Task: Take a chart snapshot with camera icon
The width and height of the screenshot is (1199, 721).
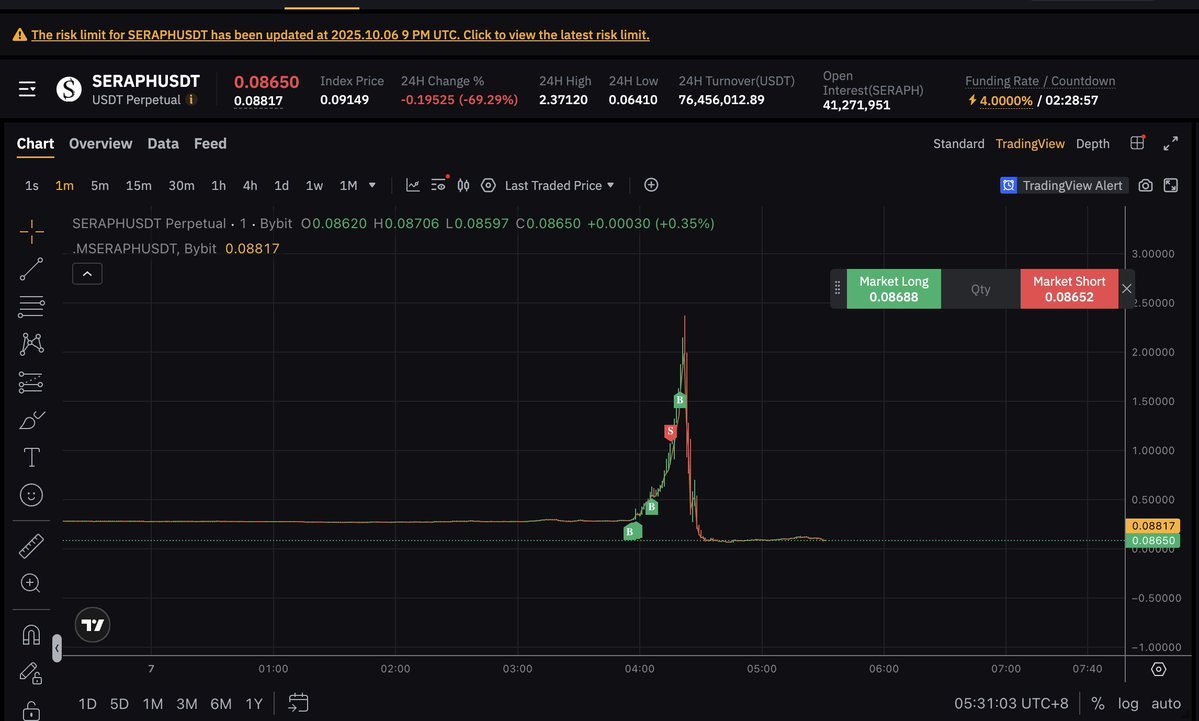Action: pos(1145,185)
